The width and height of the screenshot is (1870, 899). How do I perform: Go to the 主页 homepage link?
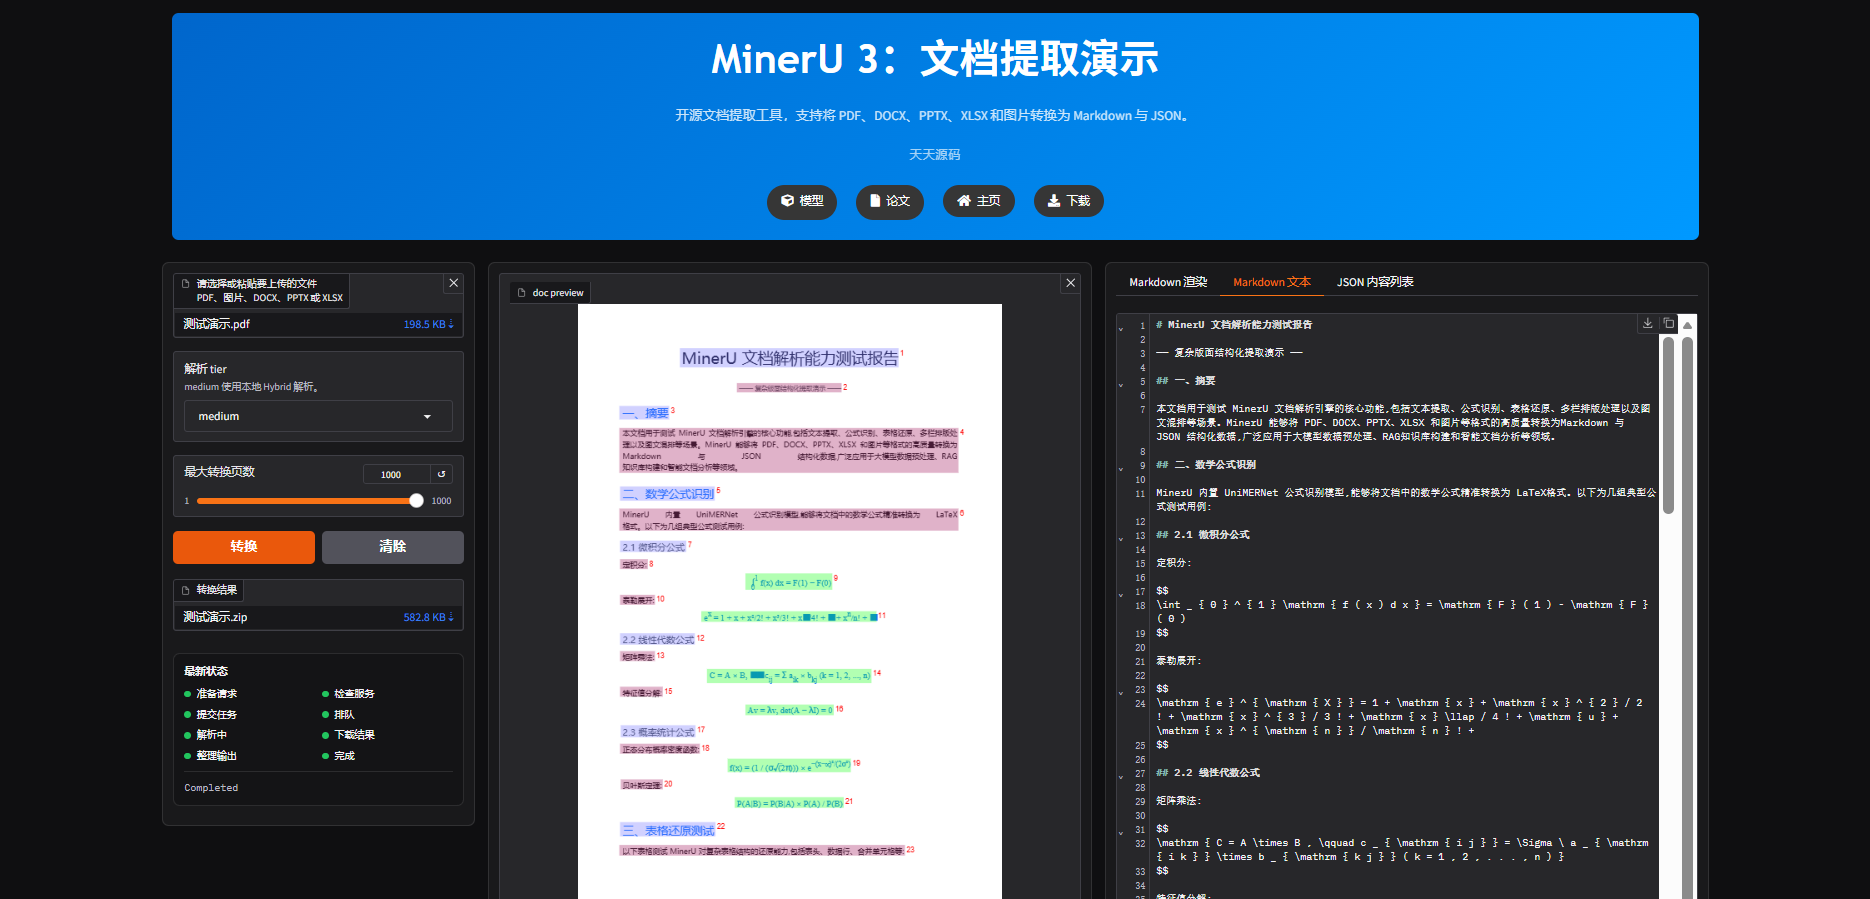point(979,201)
